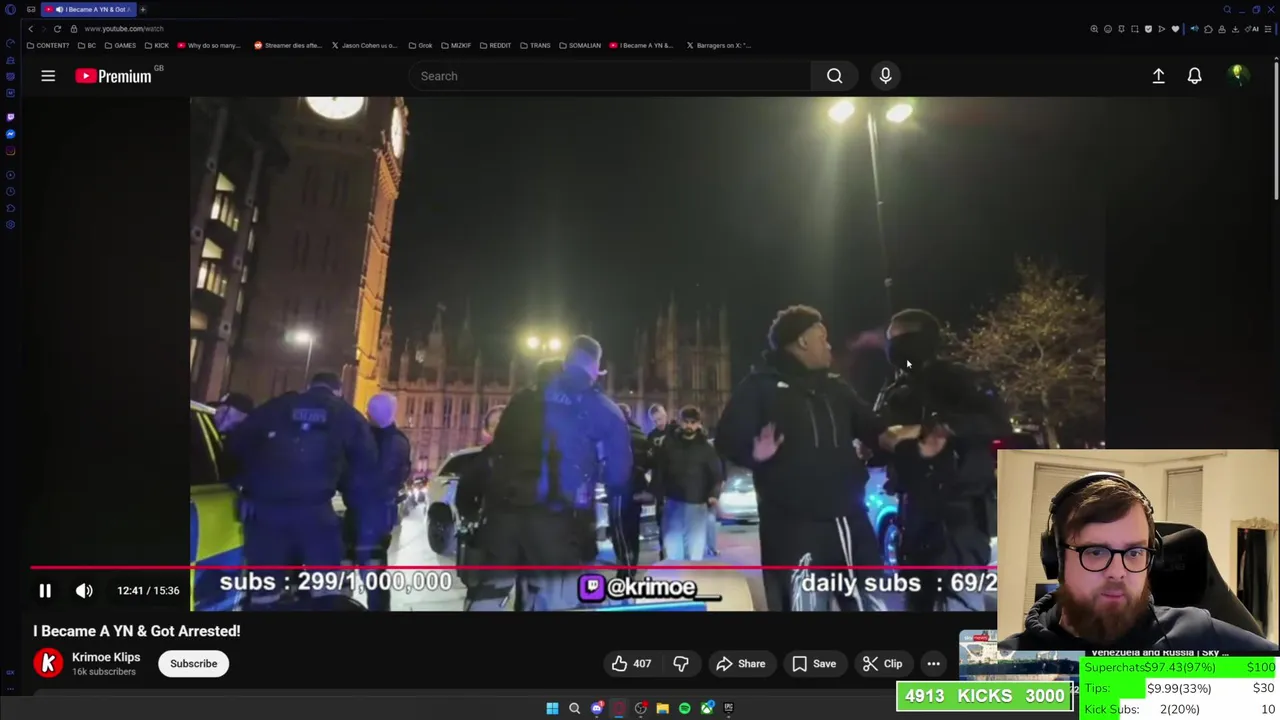Image resolution: width=1280 pixels, height=720 pixels.
Task: Expand the MIZKIF bookmarks folder
Action: click(x=456, y=45)
